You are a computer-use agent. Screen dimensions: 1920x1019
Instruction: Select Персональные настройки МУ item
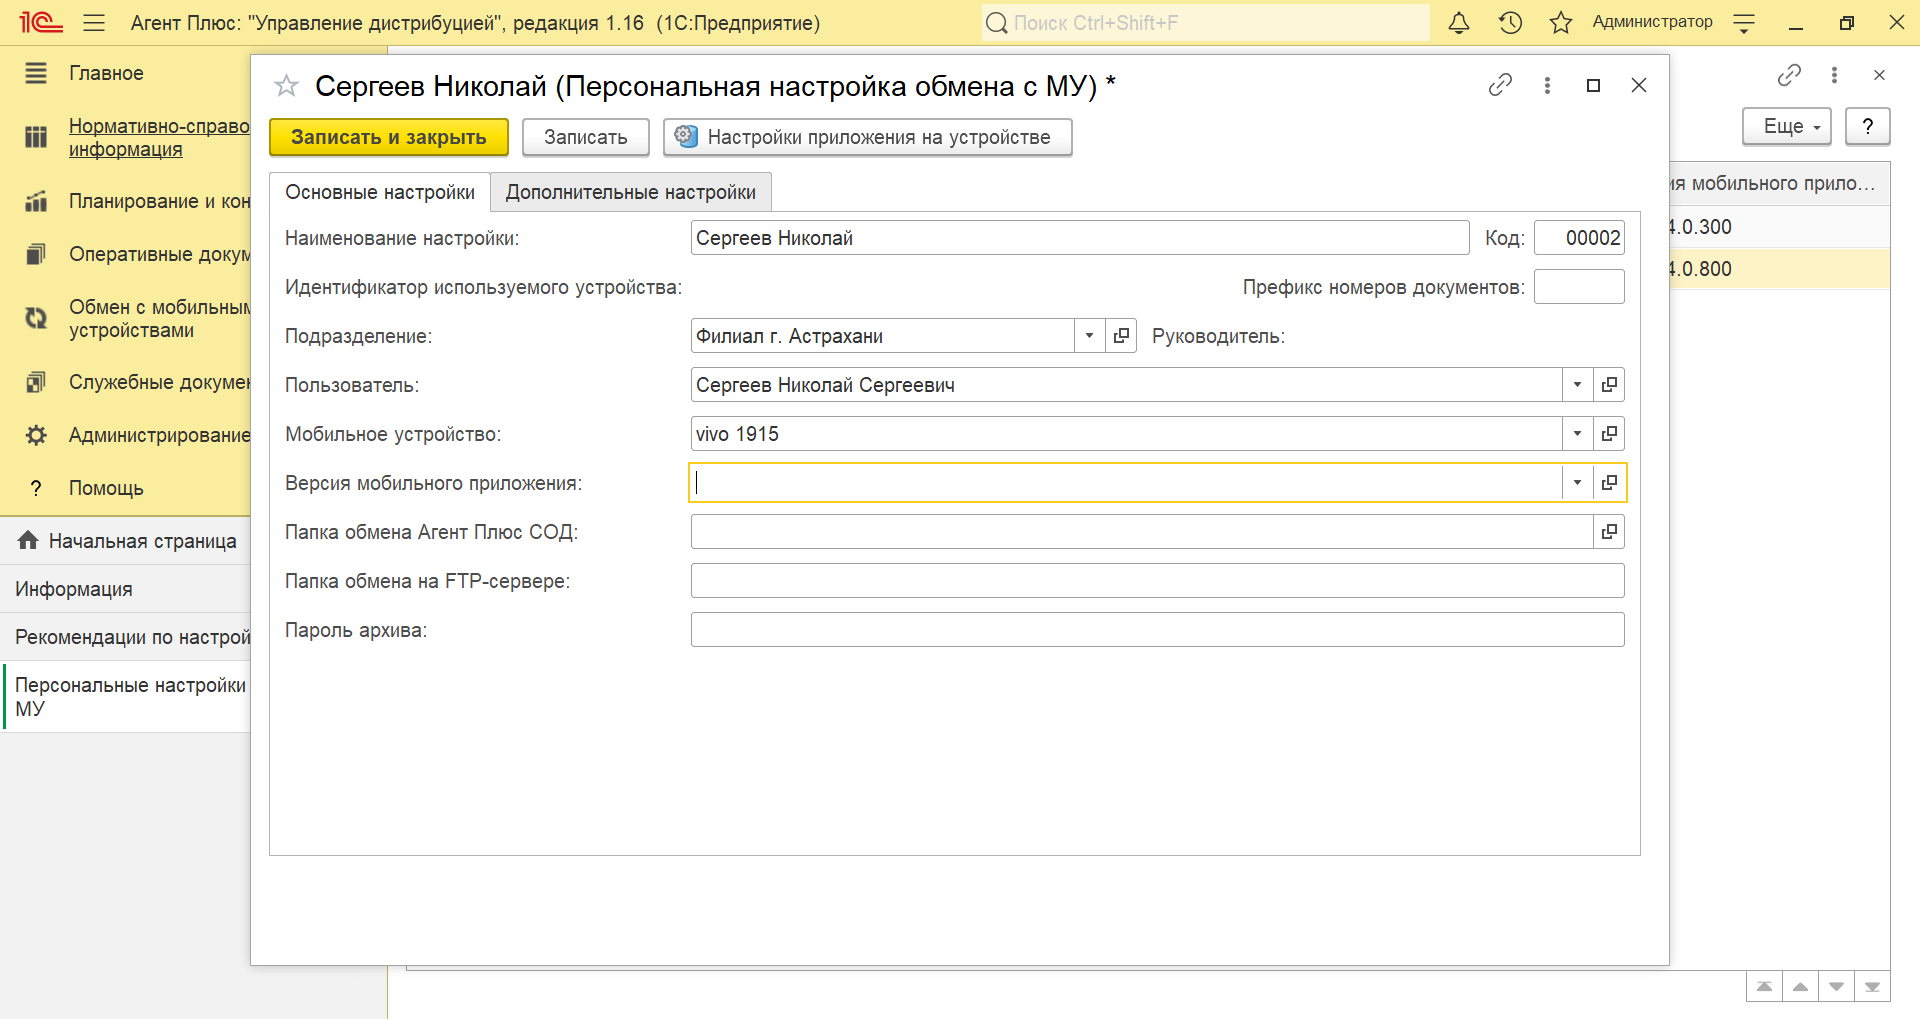pyautogui.click(x=125, y=697)
